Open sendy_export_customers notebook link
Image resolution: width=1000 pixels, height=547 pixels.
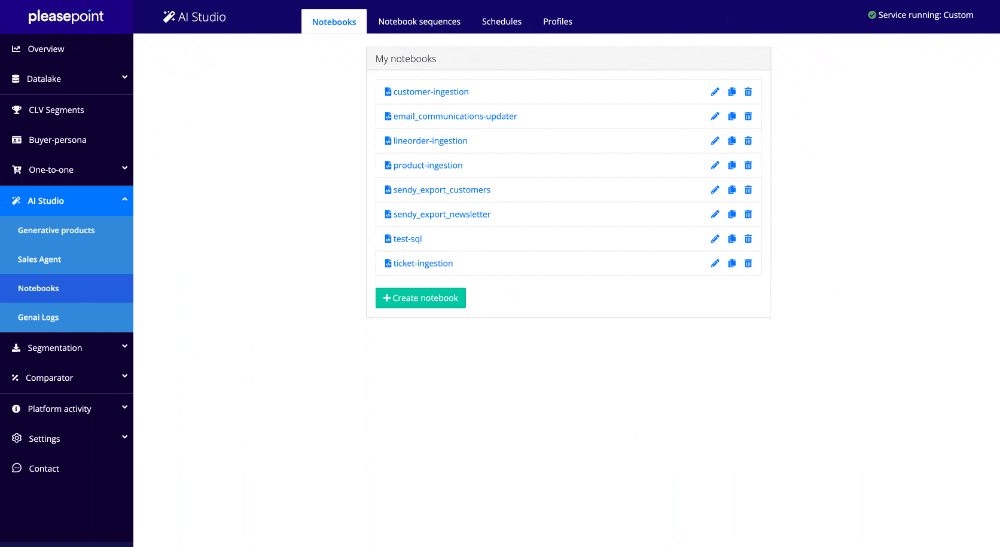tap(441, 190)
